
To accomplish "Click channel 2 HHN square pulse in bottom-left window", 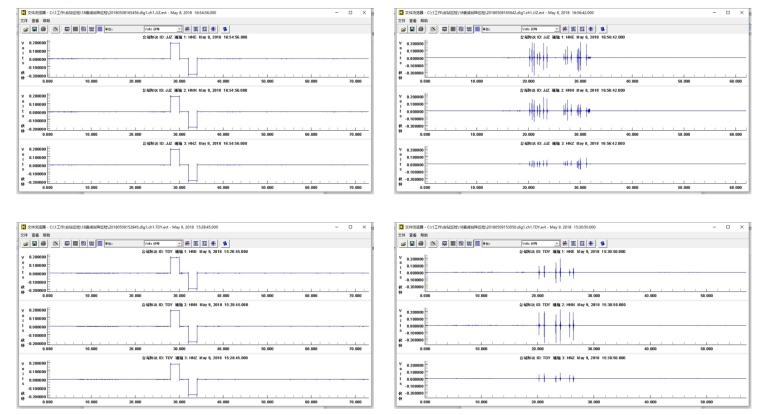I will coord(177,320).
